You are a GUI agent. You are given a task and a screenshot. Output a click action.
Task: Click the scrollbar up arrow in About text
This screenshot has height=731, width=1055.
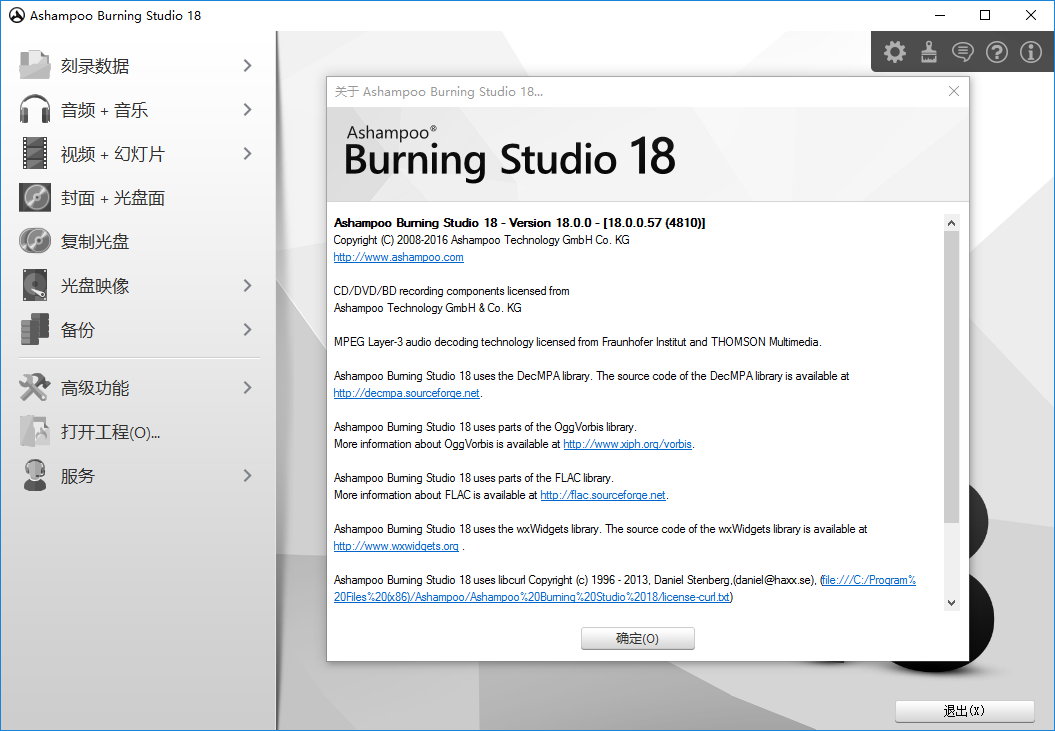pos(951,223)
